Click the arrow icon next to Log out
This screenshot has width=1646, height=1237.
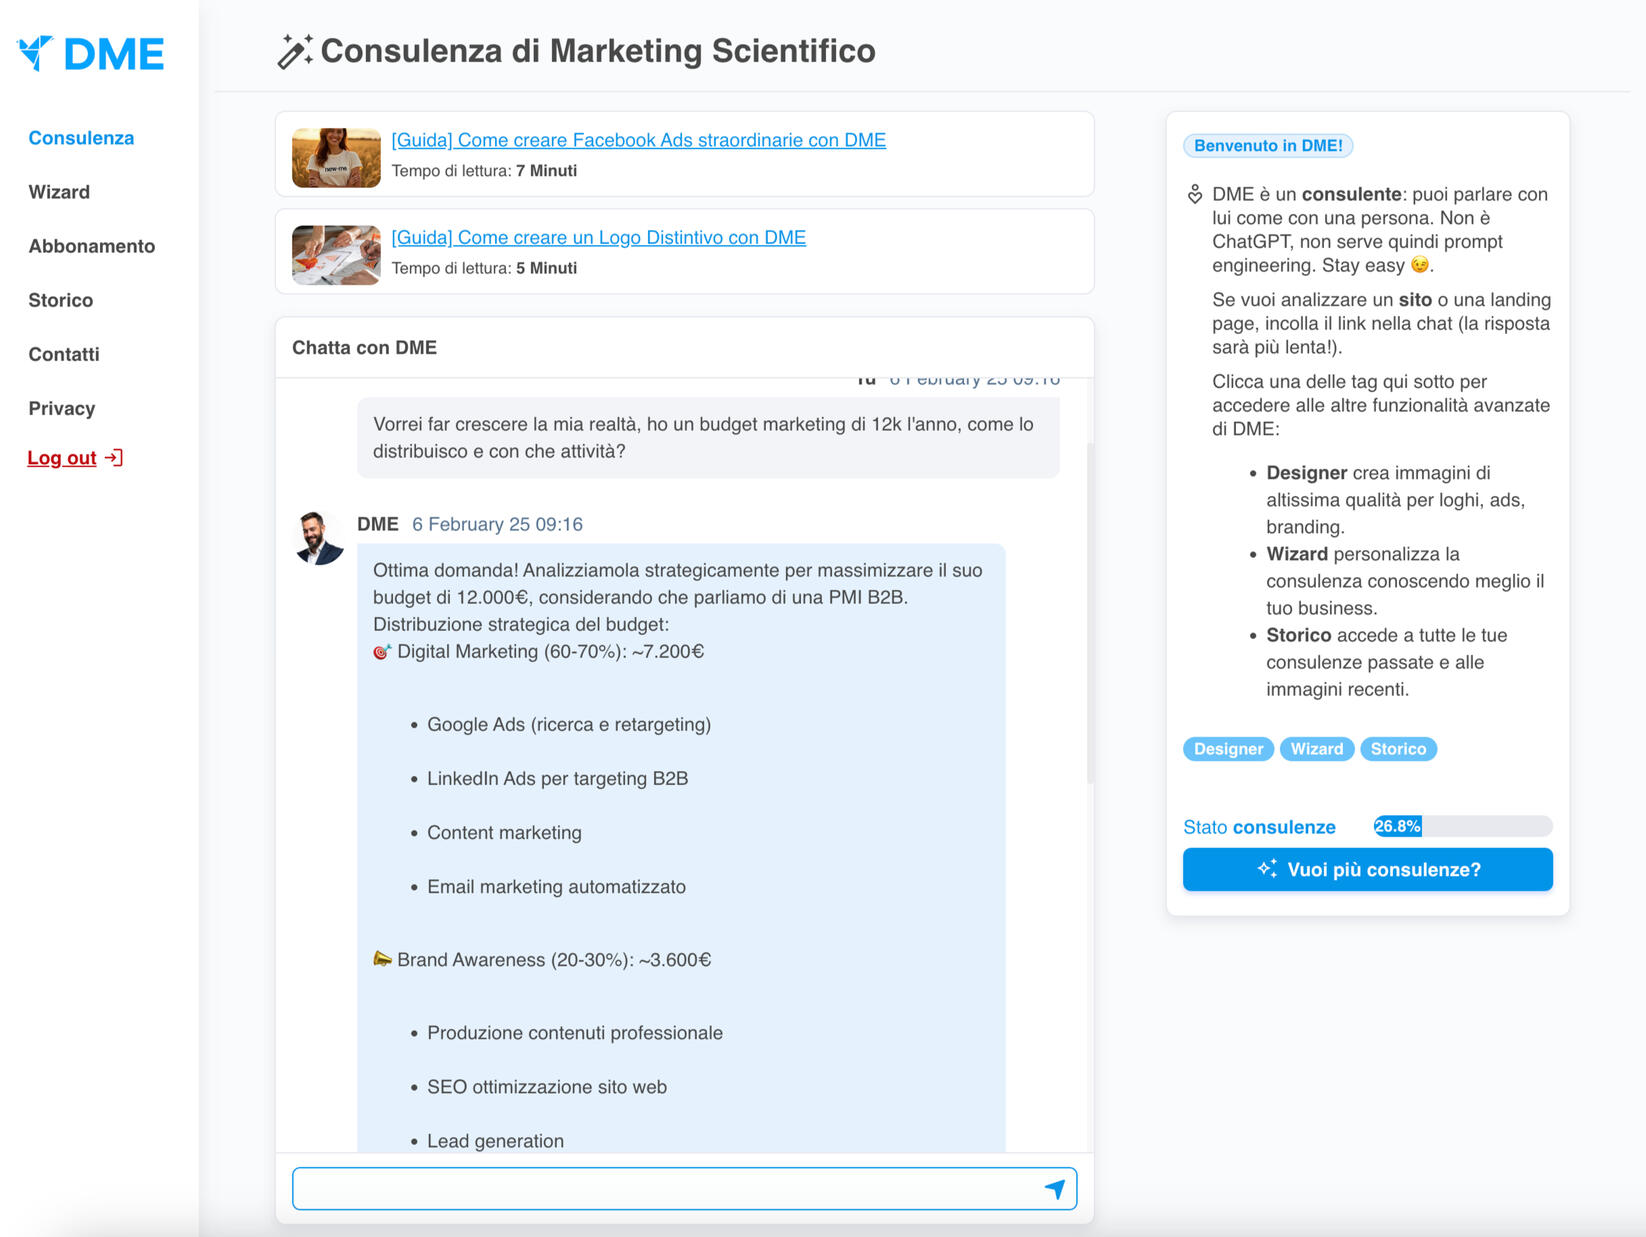[114, 458]
